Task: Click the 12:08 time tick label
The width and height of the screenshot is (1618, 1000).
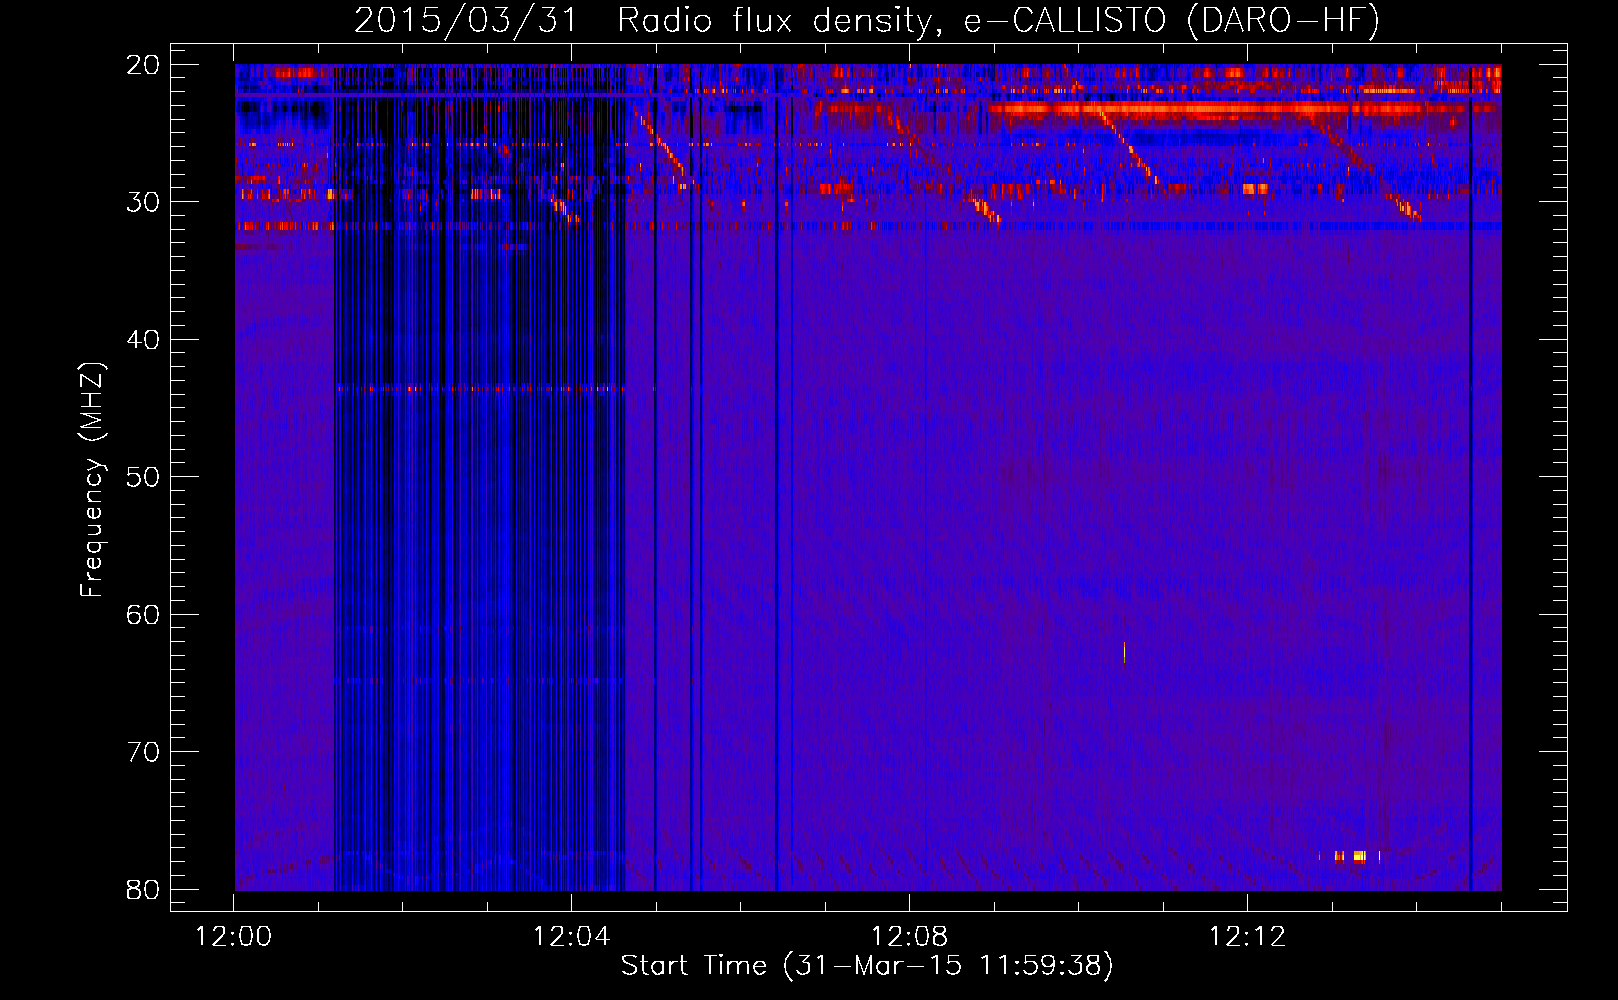Action: tap(909, 937)
